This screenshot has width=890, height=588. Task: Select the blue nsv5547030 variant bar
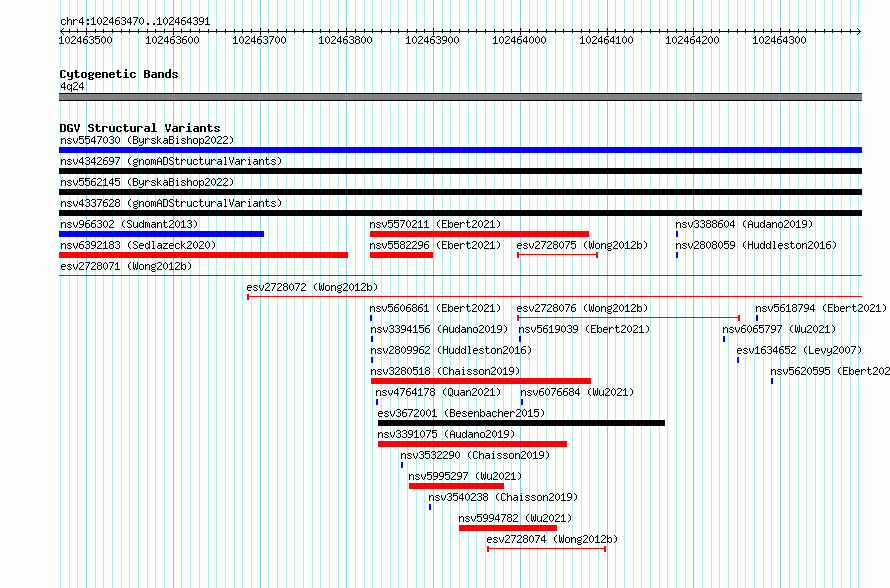(460, 150)
